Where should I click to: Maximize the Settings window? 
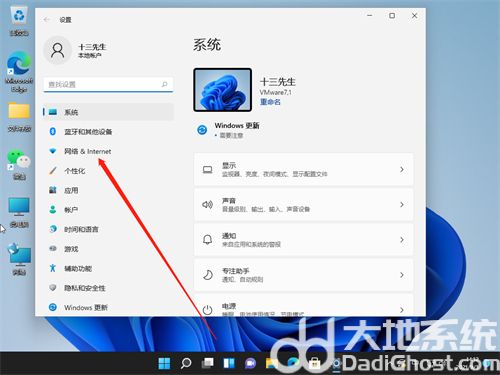coord(392,15)
